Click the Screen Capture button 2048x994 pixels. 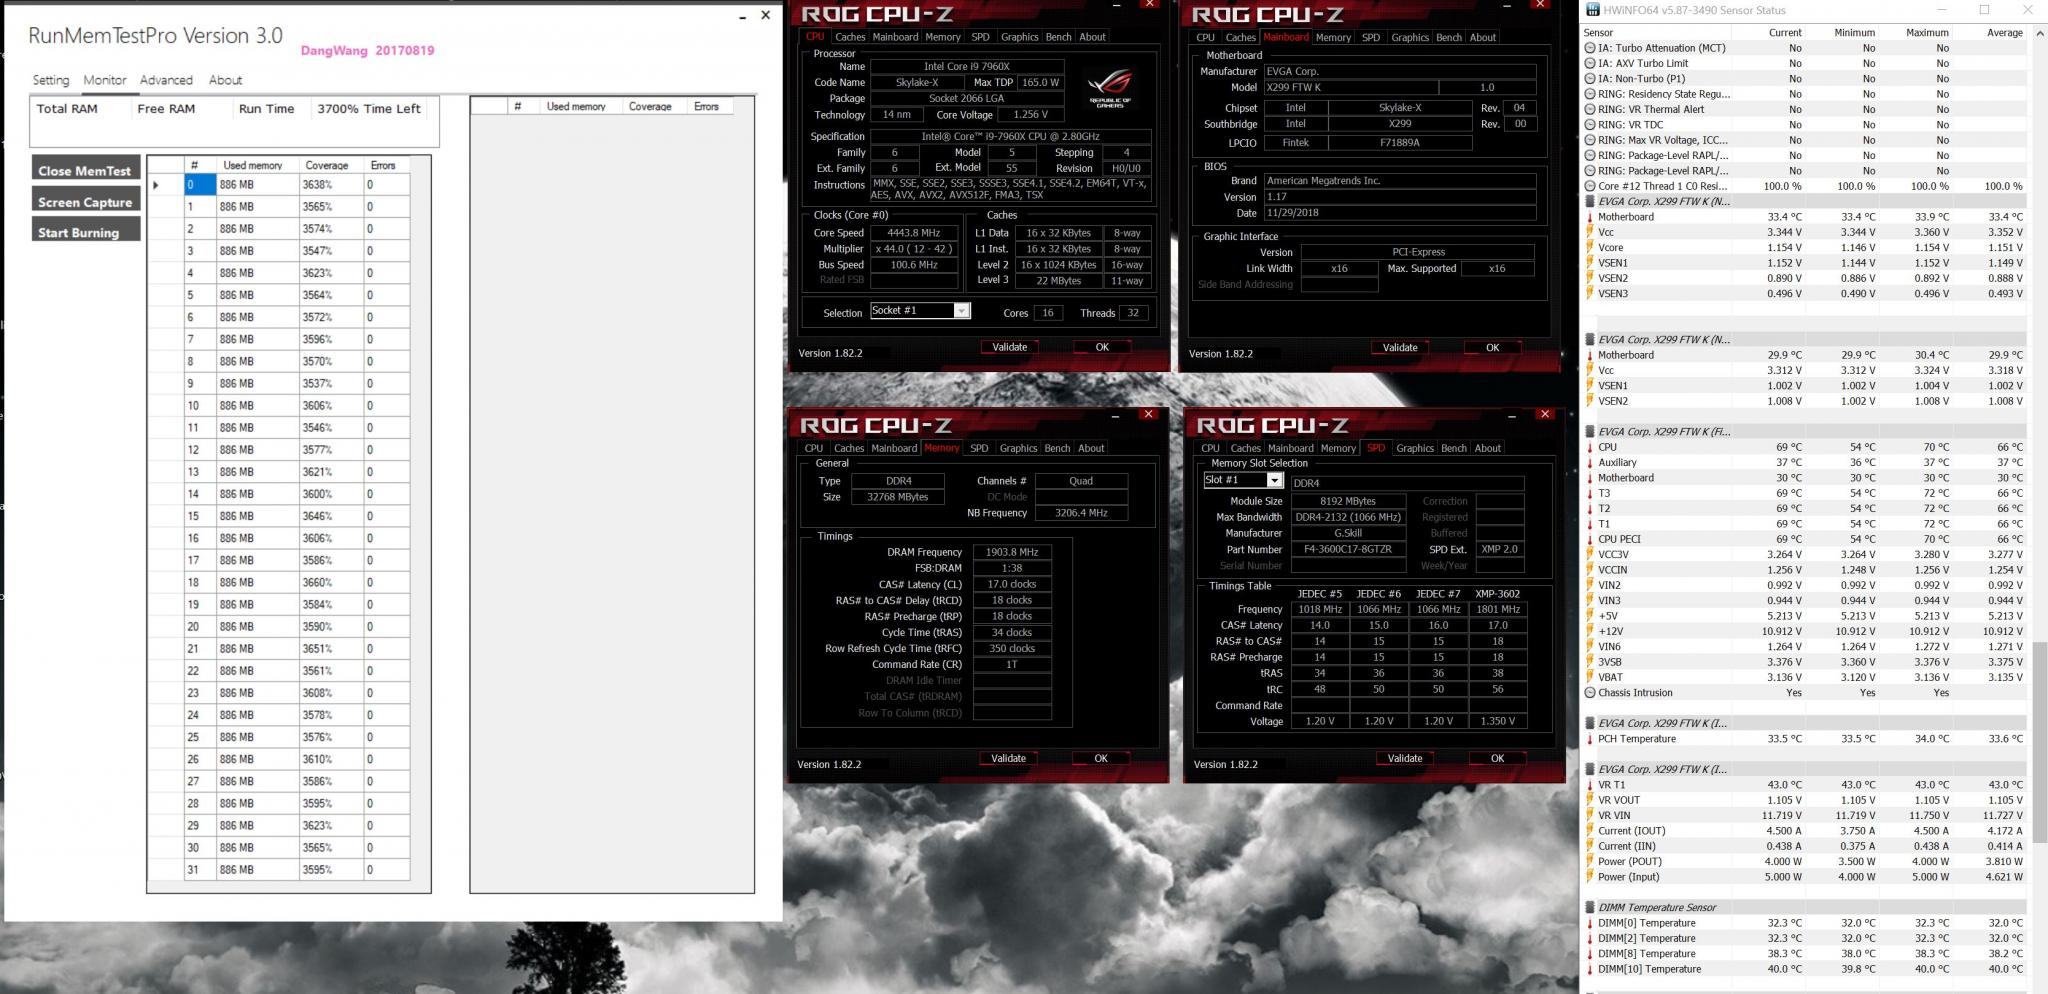pyautogui.click(x=85, y=201)
